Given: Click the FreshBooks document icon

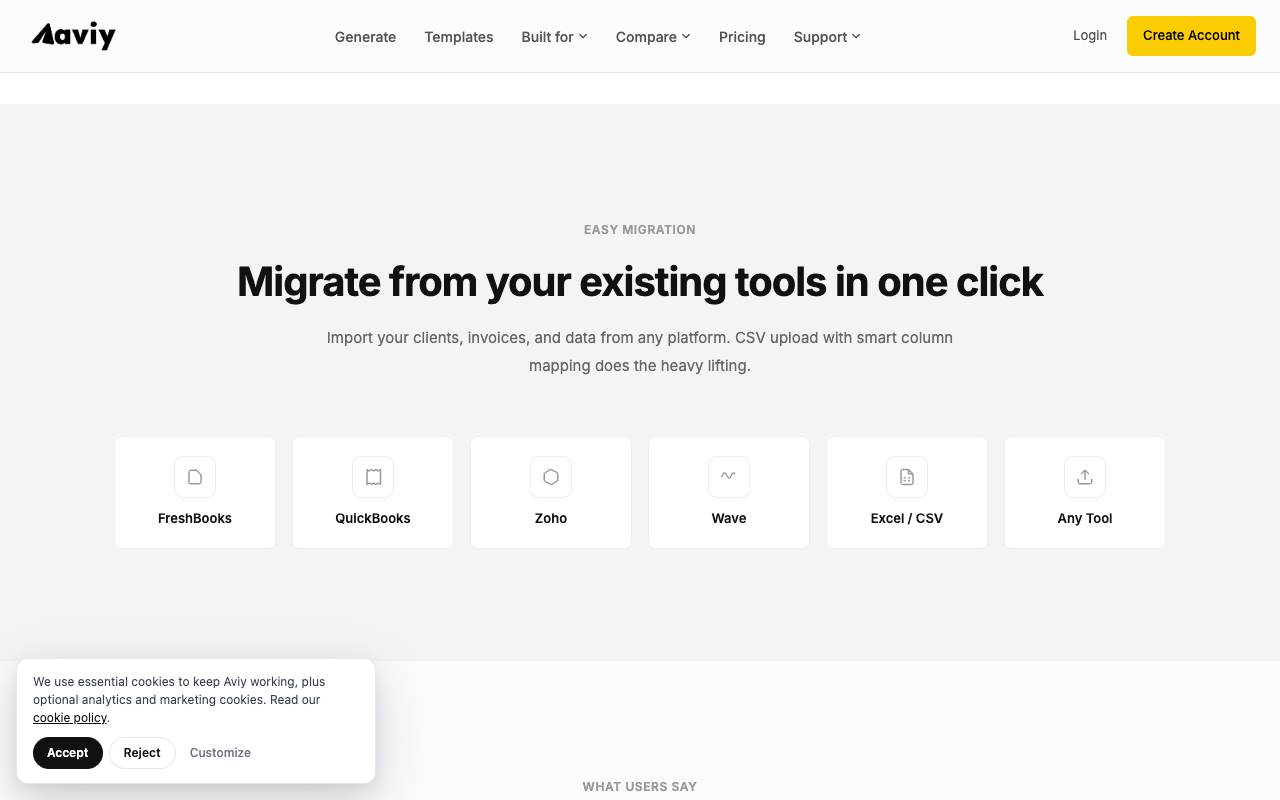Looking at the screenshot, I should coord(195,477).
